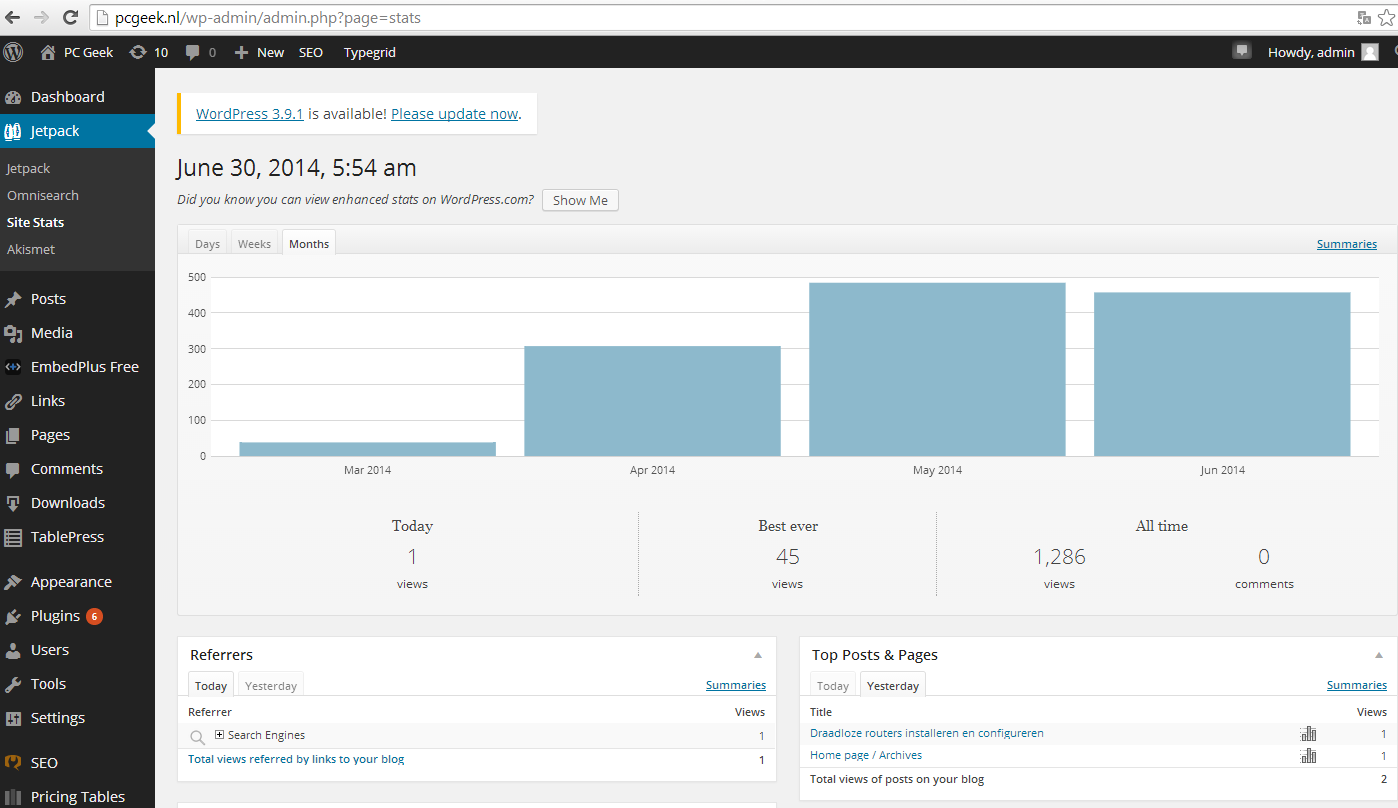Click the Dashboard gauge icon
This screenshot has height=808, width=1398.
[x=13, y=97]
